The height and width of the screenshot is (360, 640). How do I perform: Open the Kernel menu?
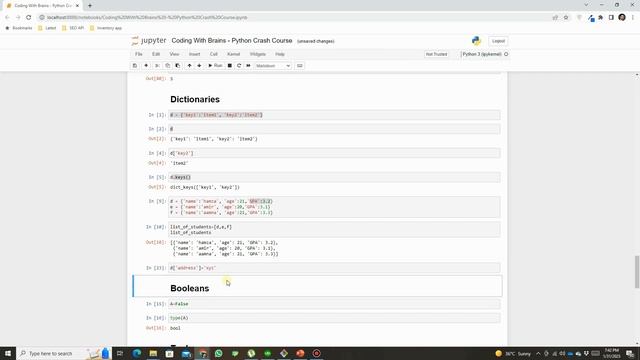point(233,54)
